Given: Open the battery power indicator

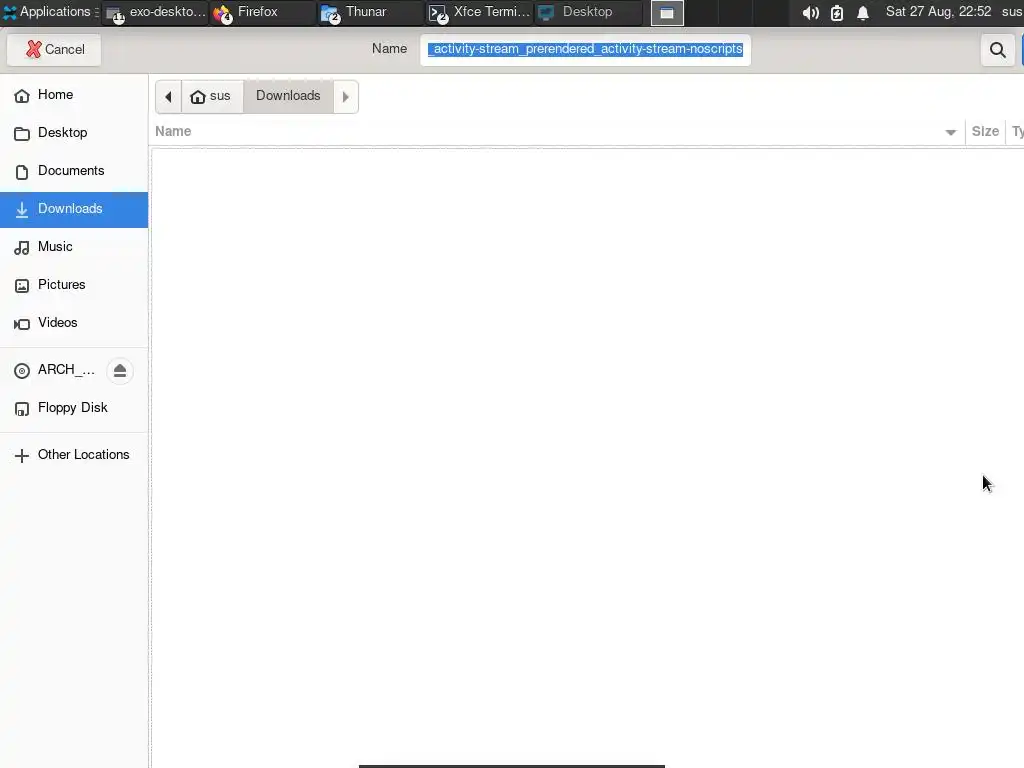Looking at the screenshot, I should 837,13.
